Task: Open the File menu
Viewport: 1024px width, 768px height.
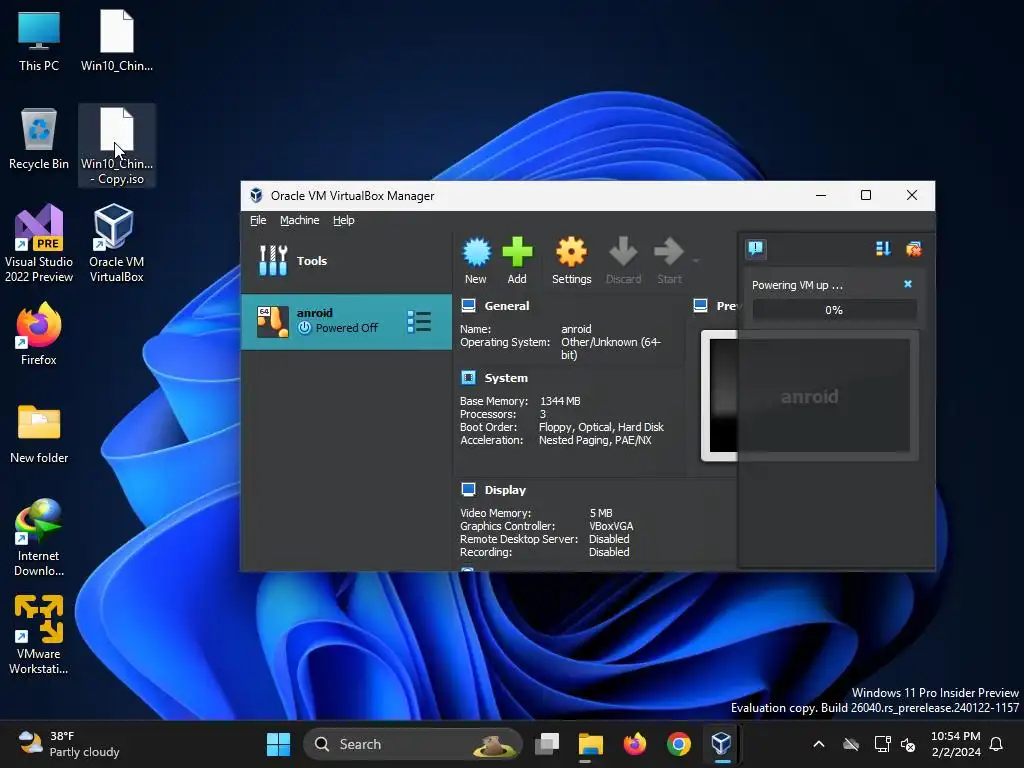Action: click(258, 220)
